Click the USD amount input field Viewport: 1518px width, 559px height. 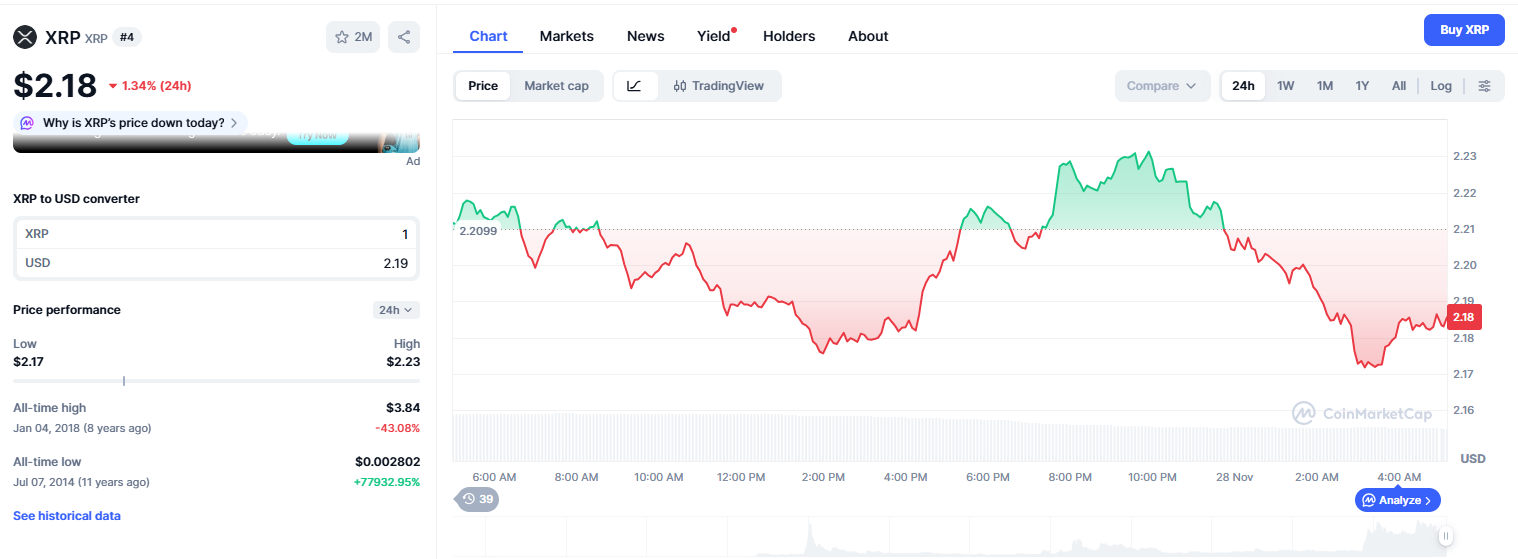[x=216, y=263]
